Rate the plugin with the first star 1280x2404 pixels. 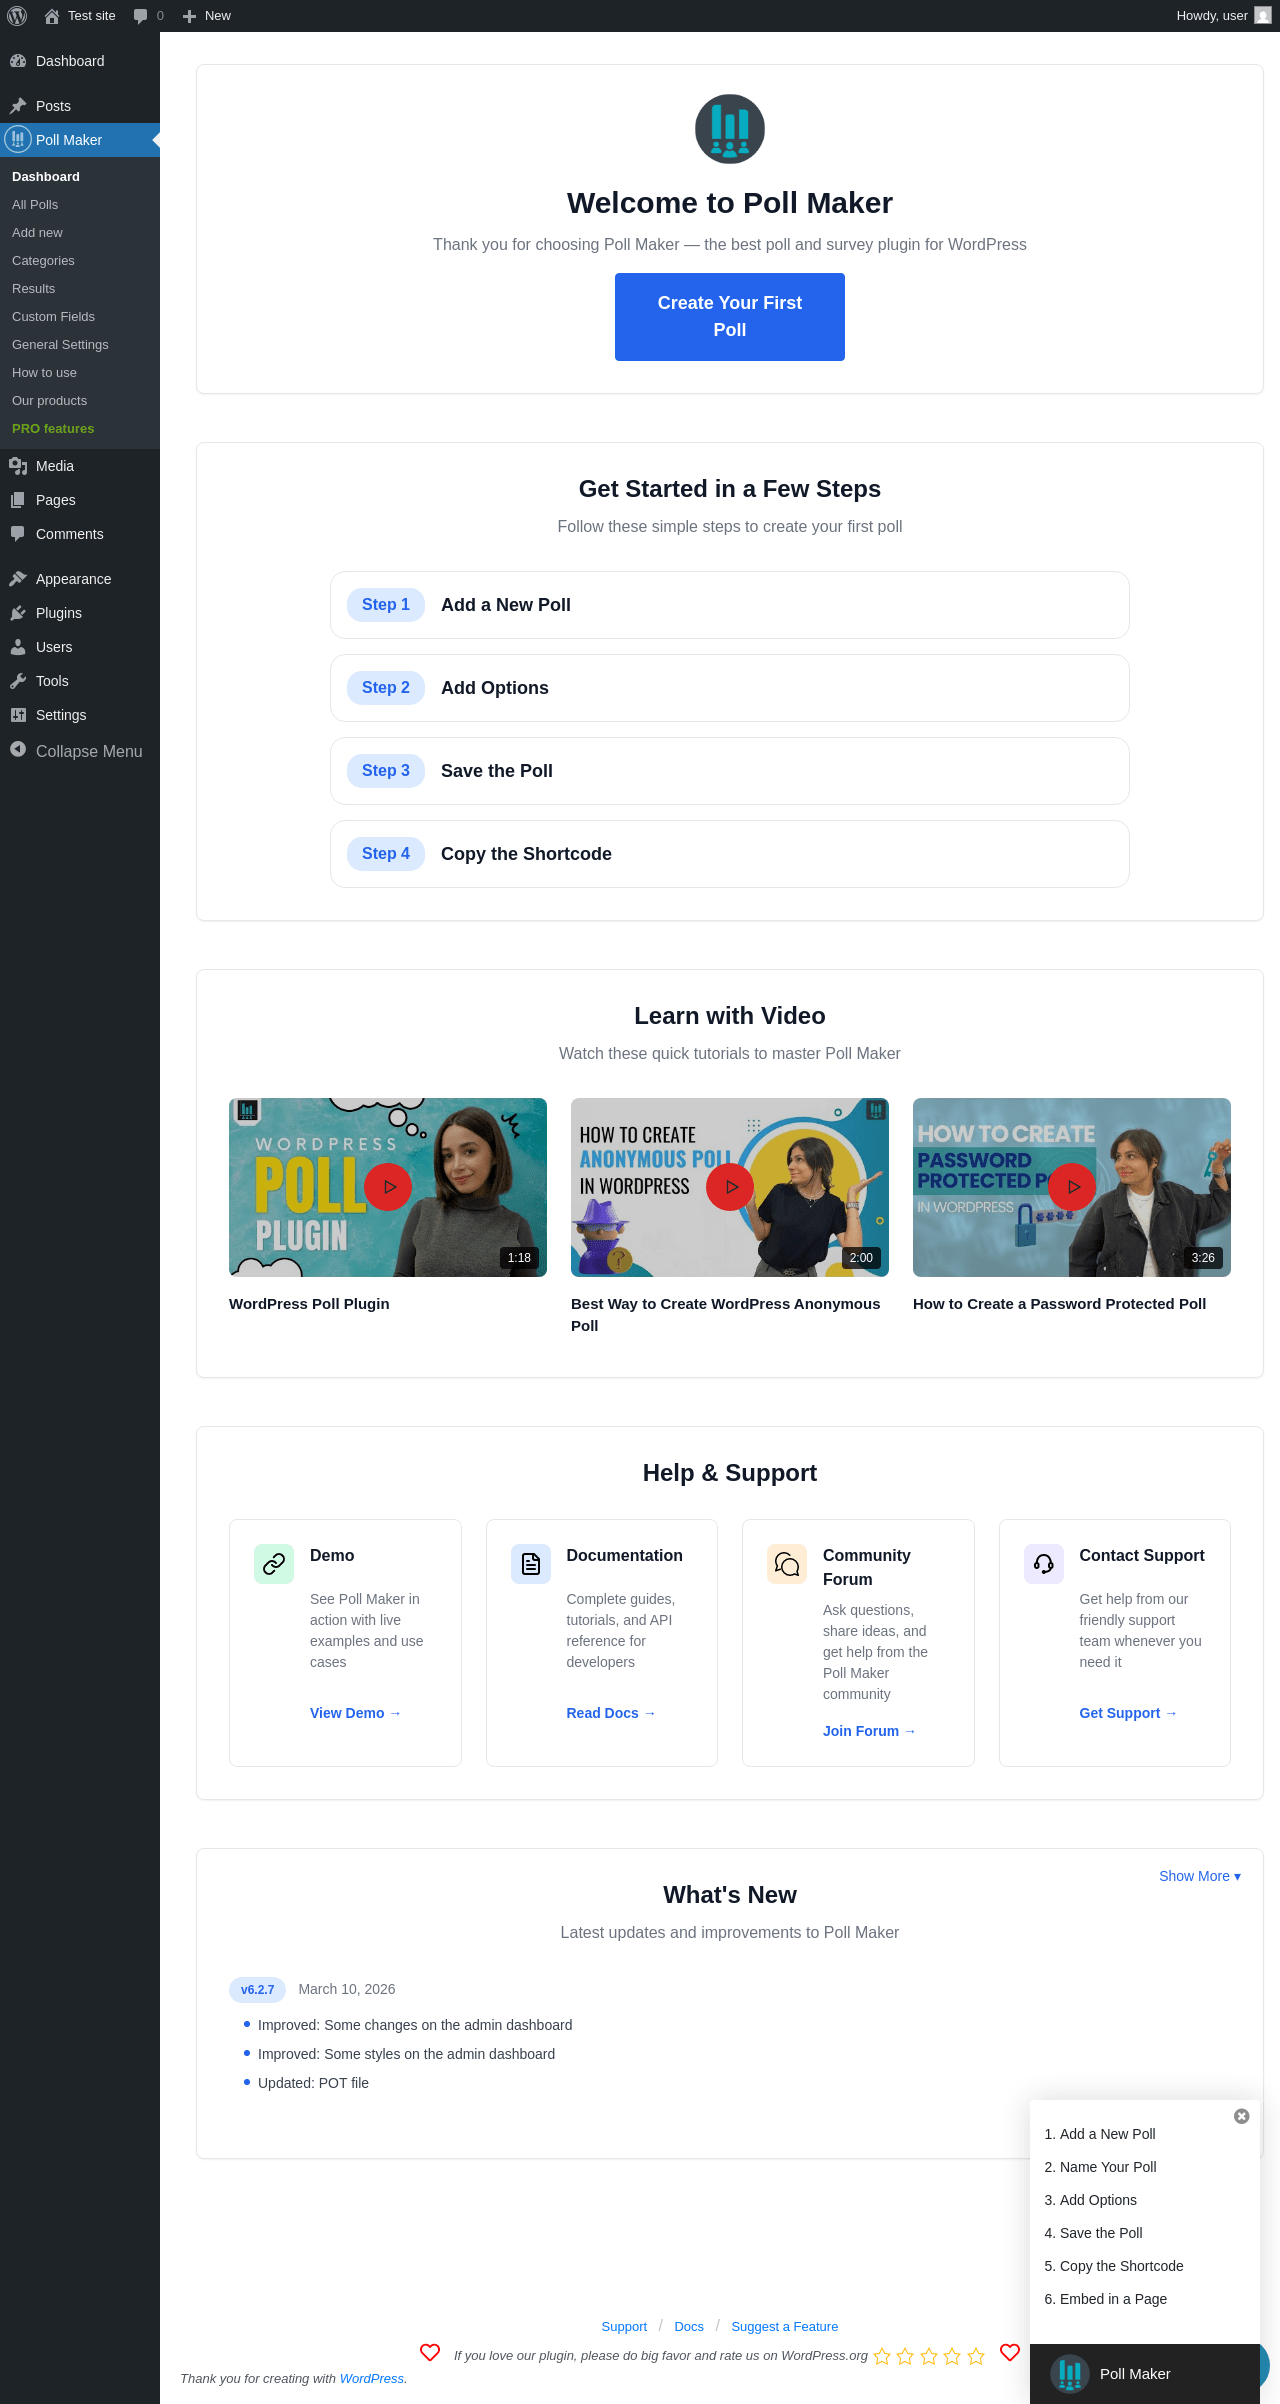(882, 2356)
